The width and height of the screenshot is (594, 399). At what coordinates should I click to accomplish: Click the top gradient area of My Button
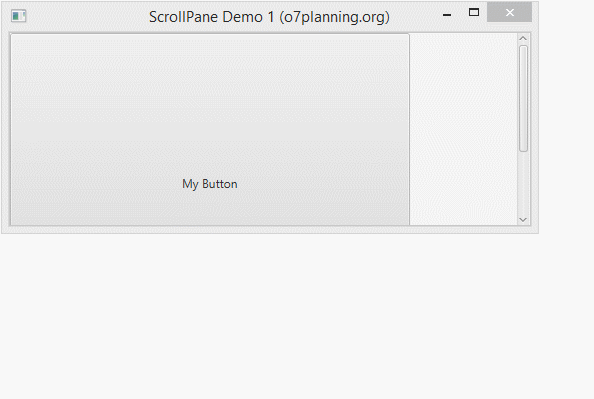pyautogui.click(x=210, y=57)
